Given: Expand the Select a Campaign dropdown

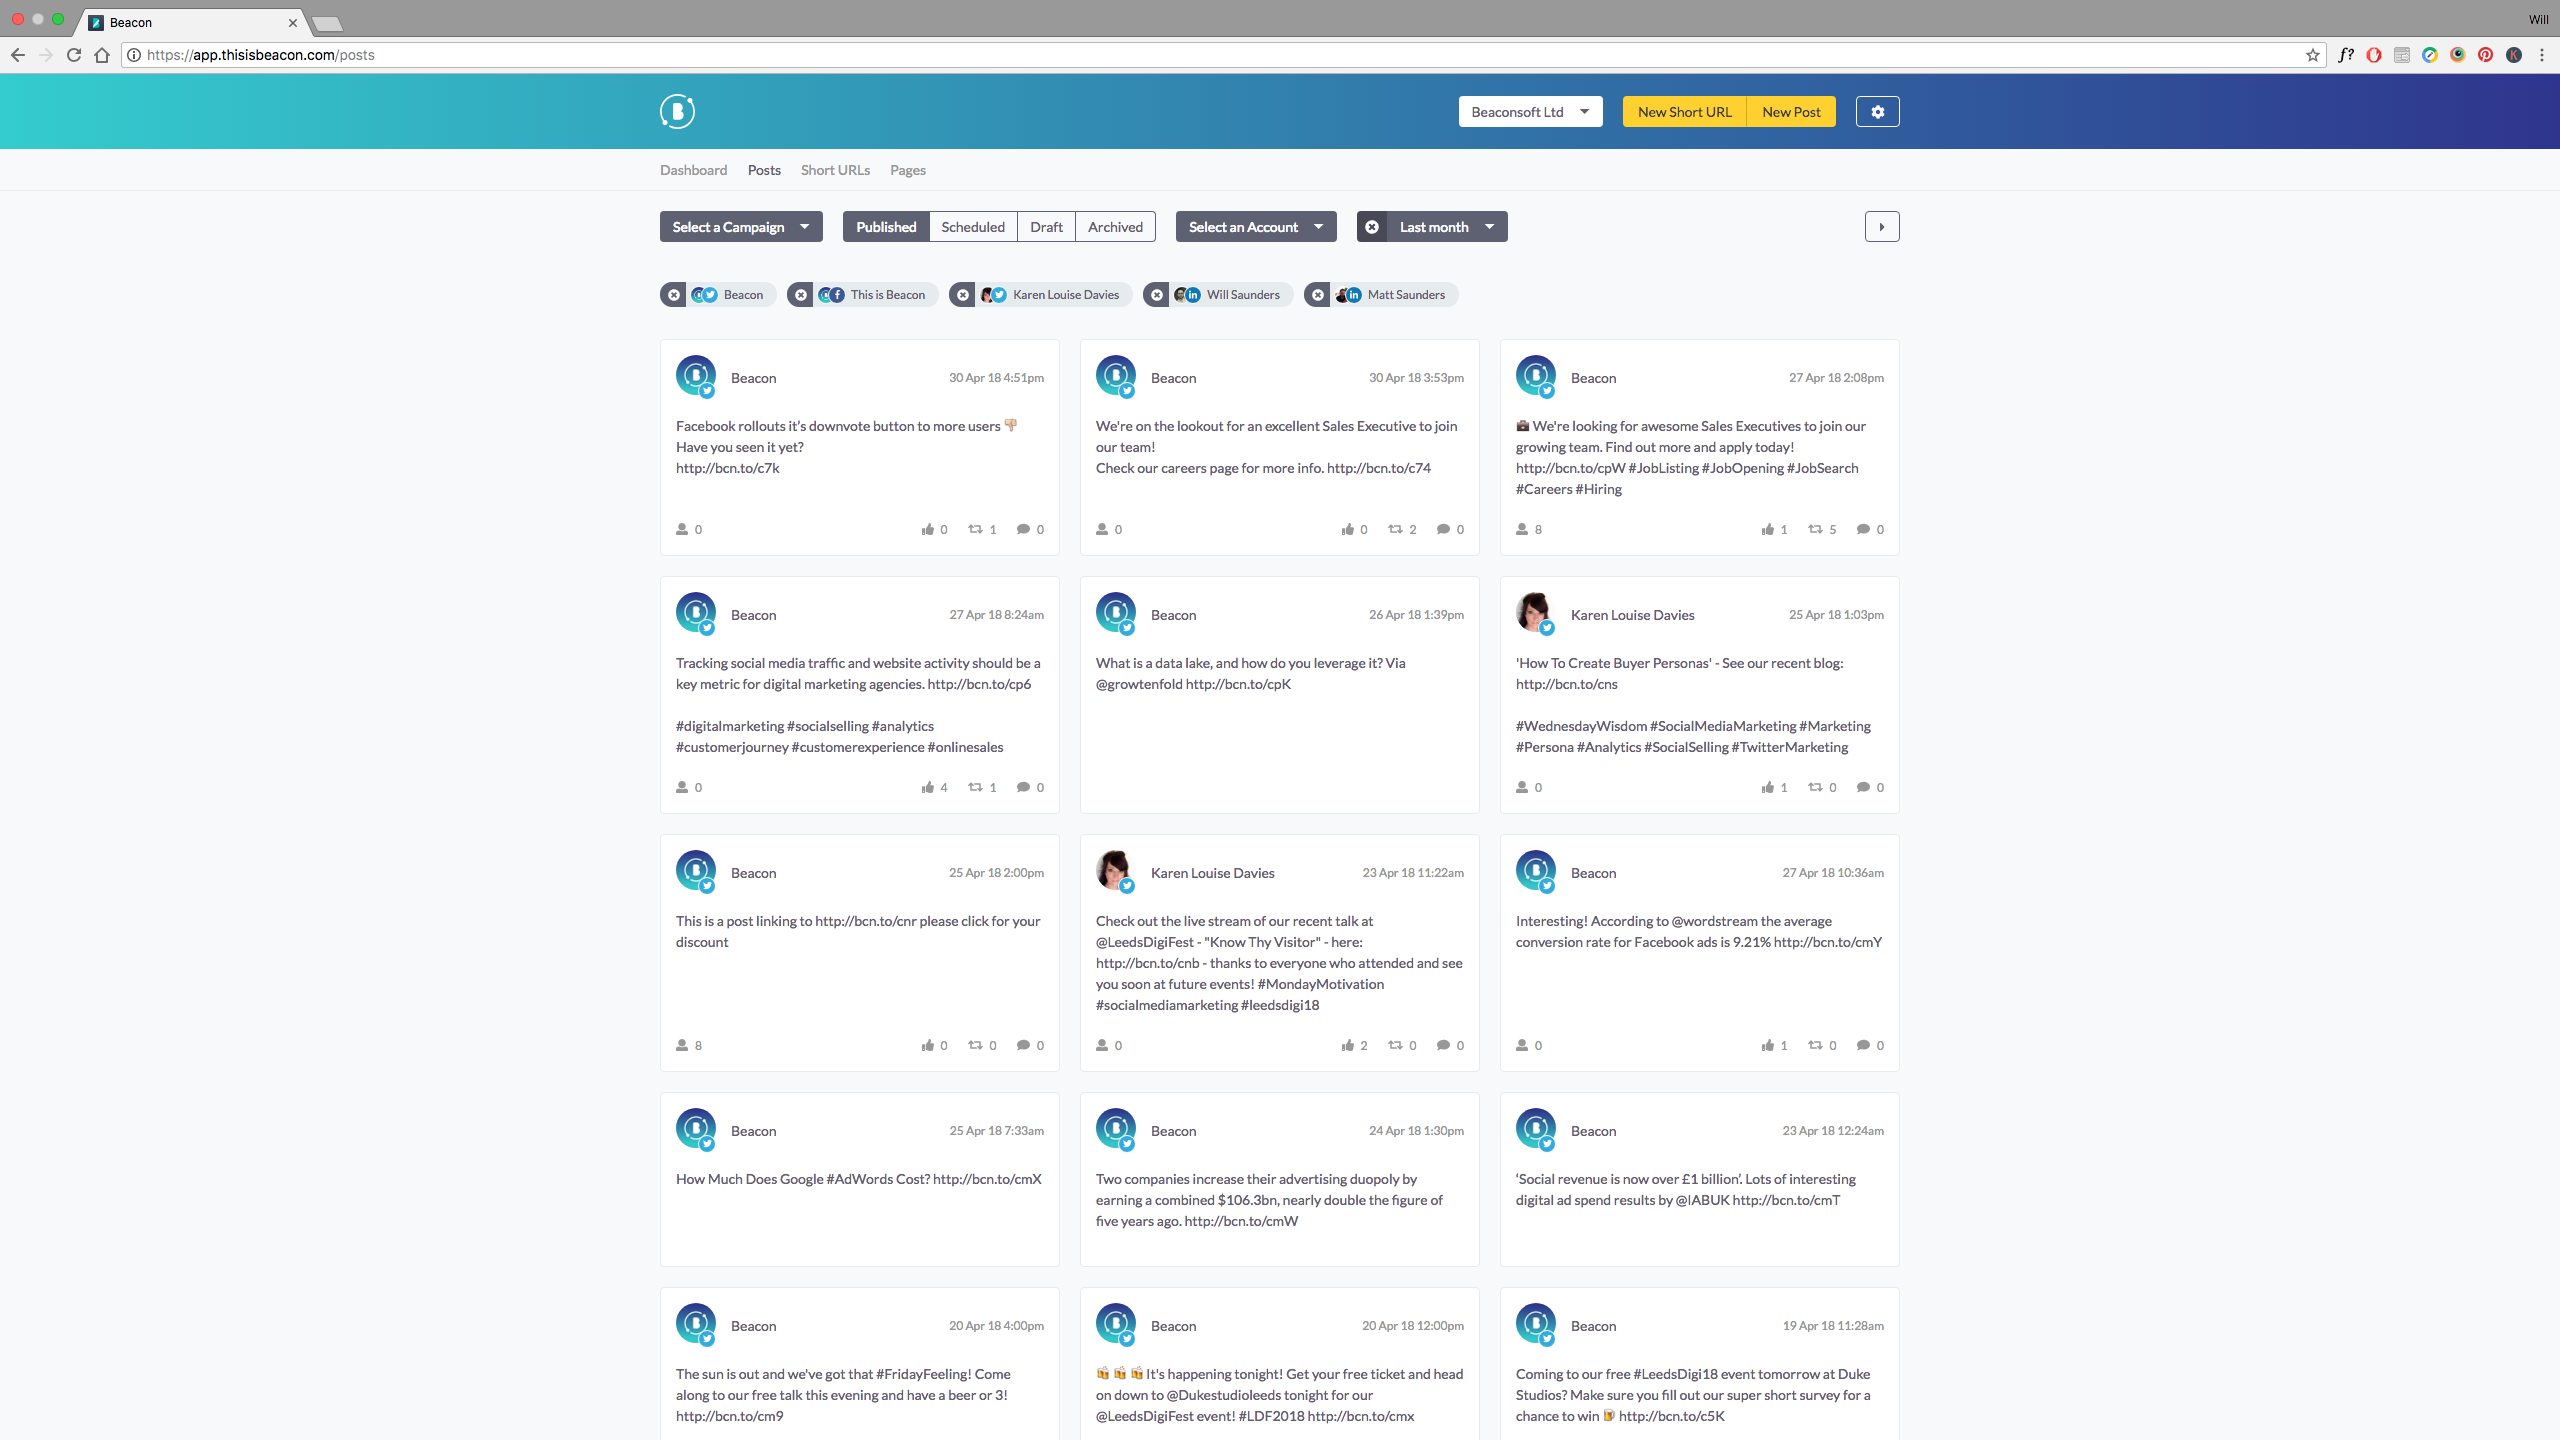Looking at the screenshot, I should coord(740,227).
